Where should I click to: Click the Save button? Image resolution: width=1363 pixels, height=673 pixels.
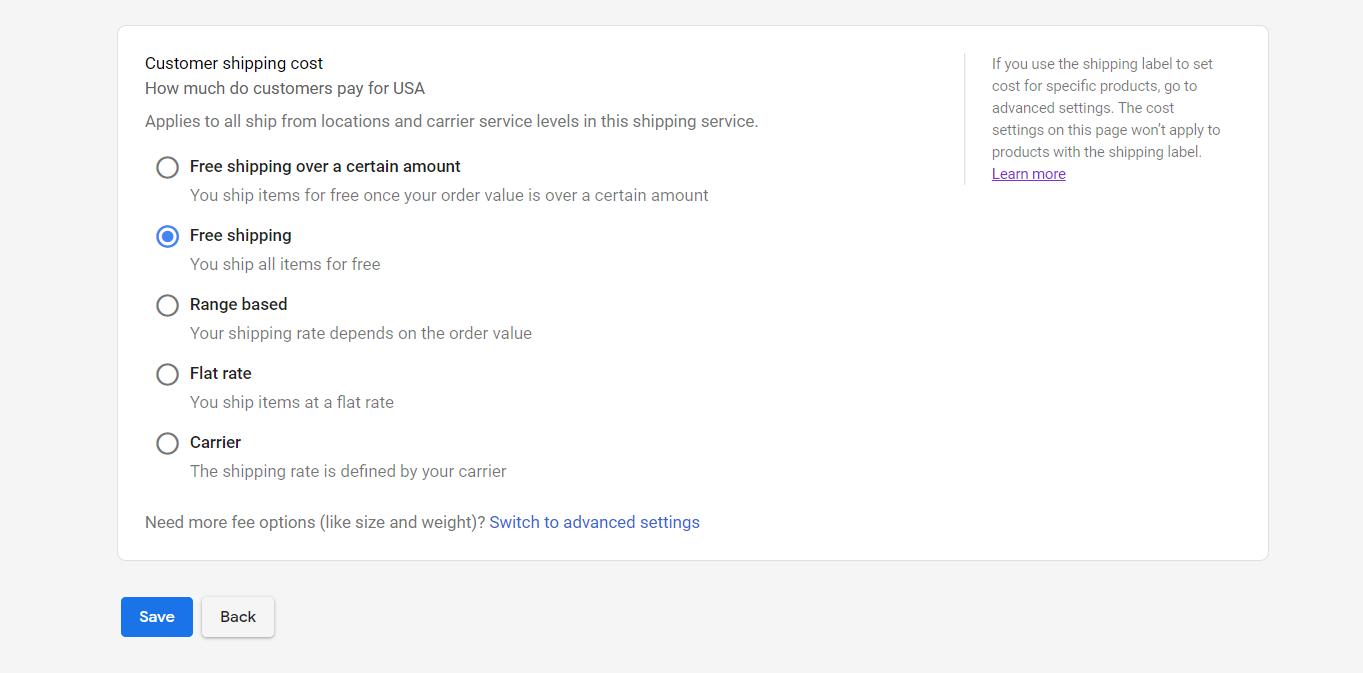(x=157, y=617)
